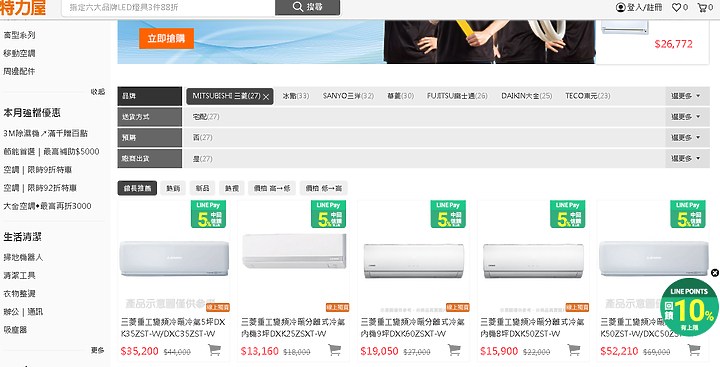Screen dimensions: 720x367
Task: Open 衣物整理 sidebar link
Action: click(19, 294)
